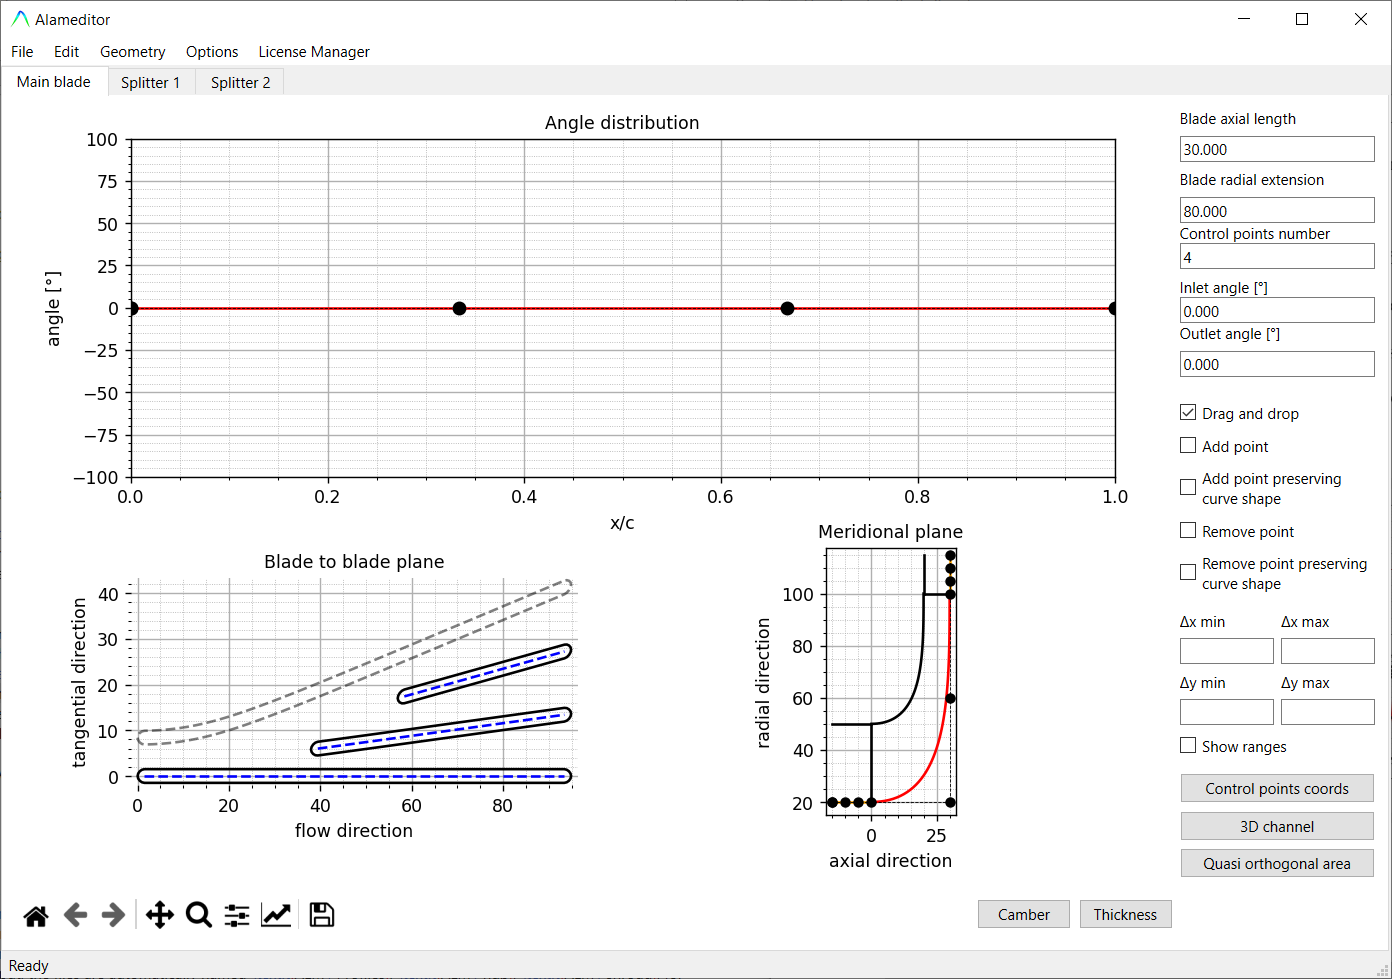Check the Show ranges checkbox
Image resolution: width=1392 pixels, height=979 pixels.
1188,746
